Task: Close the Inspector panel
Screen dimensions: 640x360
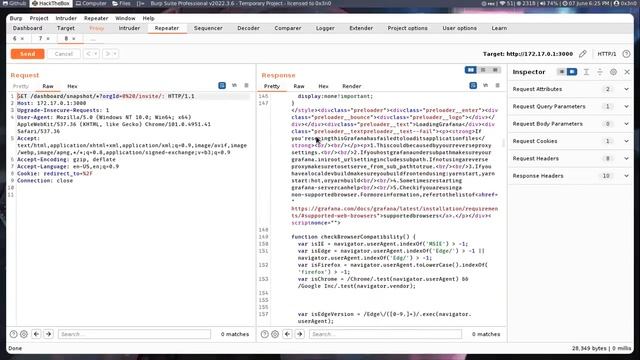Action: click(627, 72)
